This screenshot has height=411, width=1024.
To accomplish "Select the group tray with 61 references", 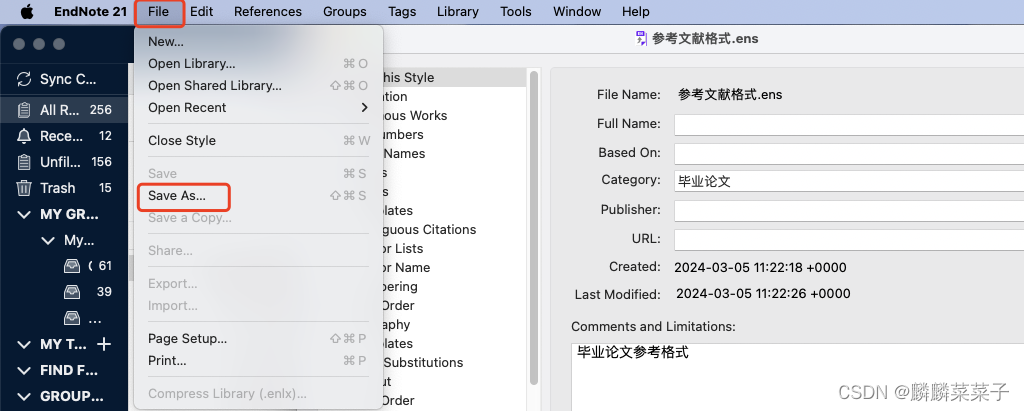I will click(x=72, y=266).
